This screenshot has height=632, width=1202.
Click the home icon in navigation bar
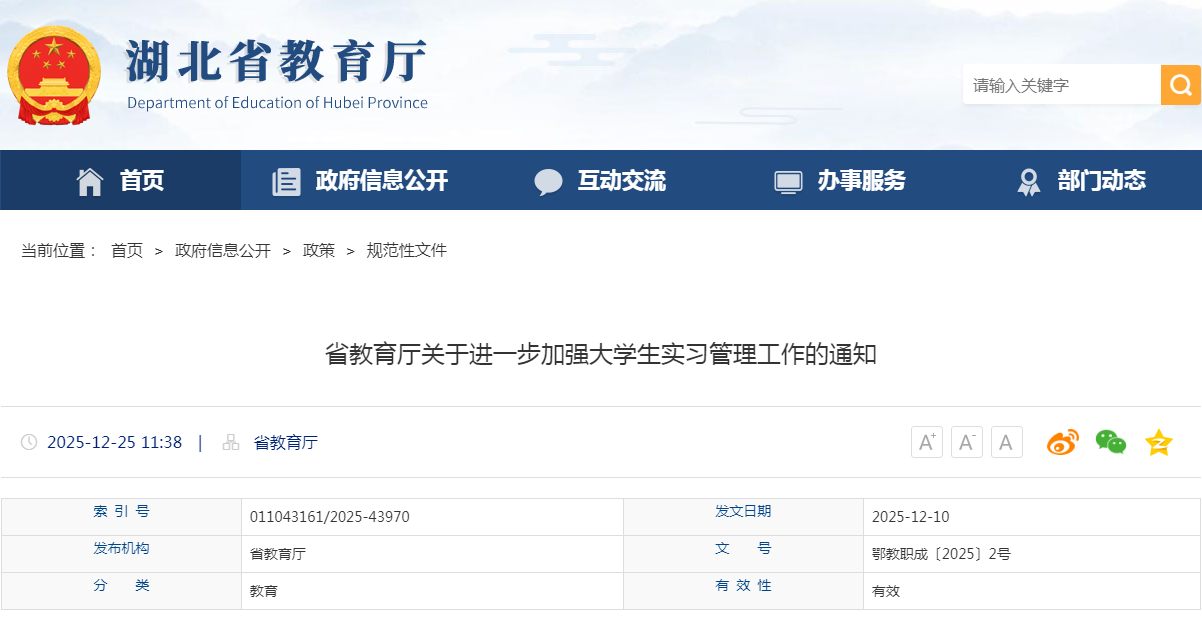coord(90,181)
